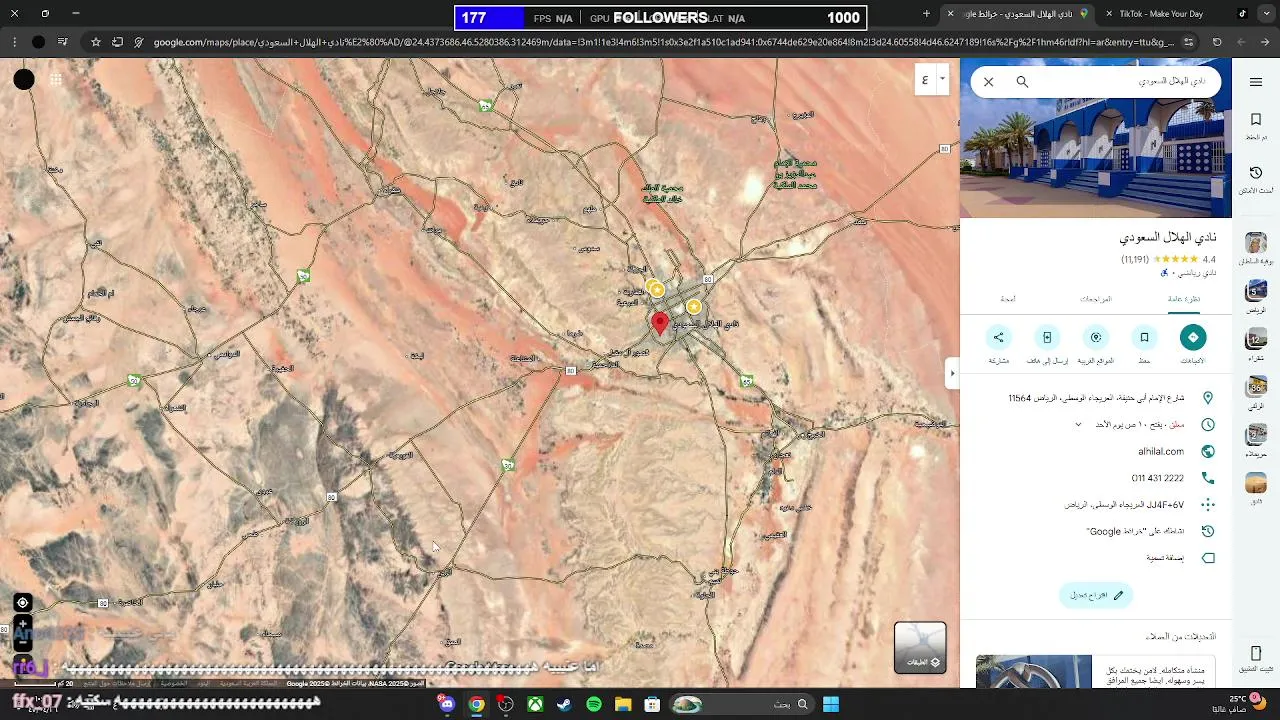Click the add label tag icon
This screenshot has width=1280, height=720.
point(1208,558)
